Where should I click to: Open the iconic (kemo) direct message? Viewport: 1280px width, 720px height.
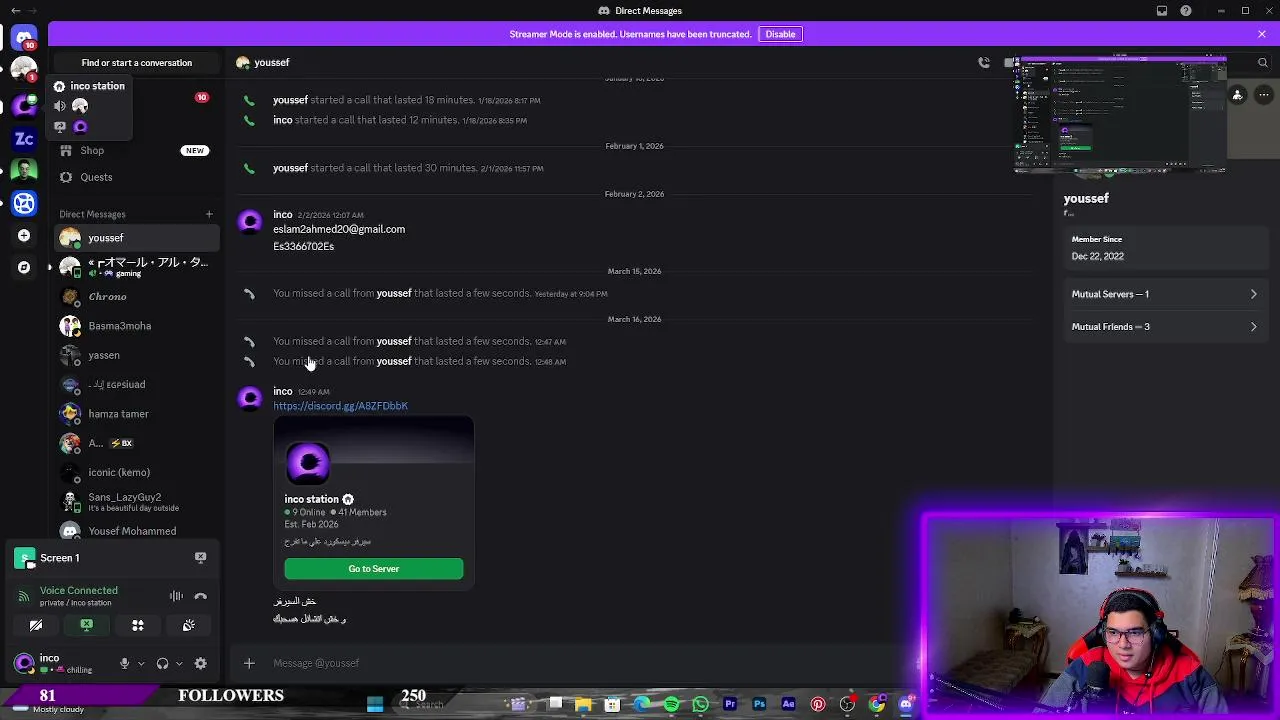tap(137, 472)
